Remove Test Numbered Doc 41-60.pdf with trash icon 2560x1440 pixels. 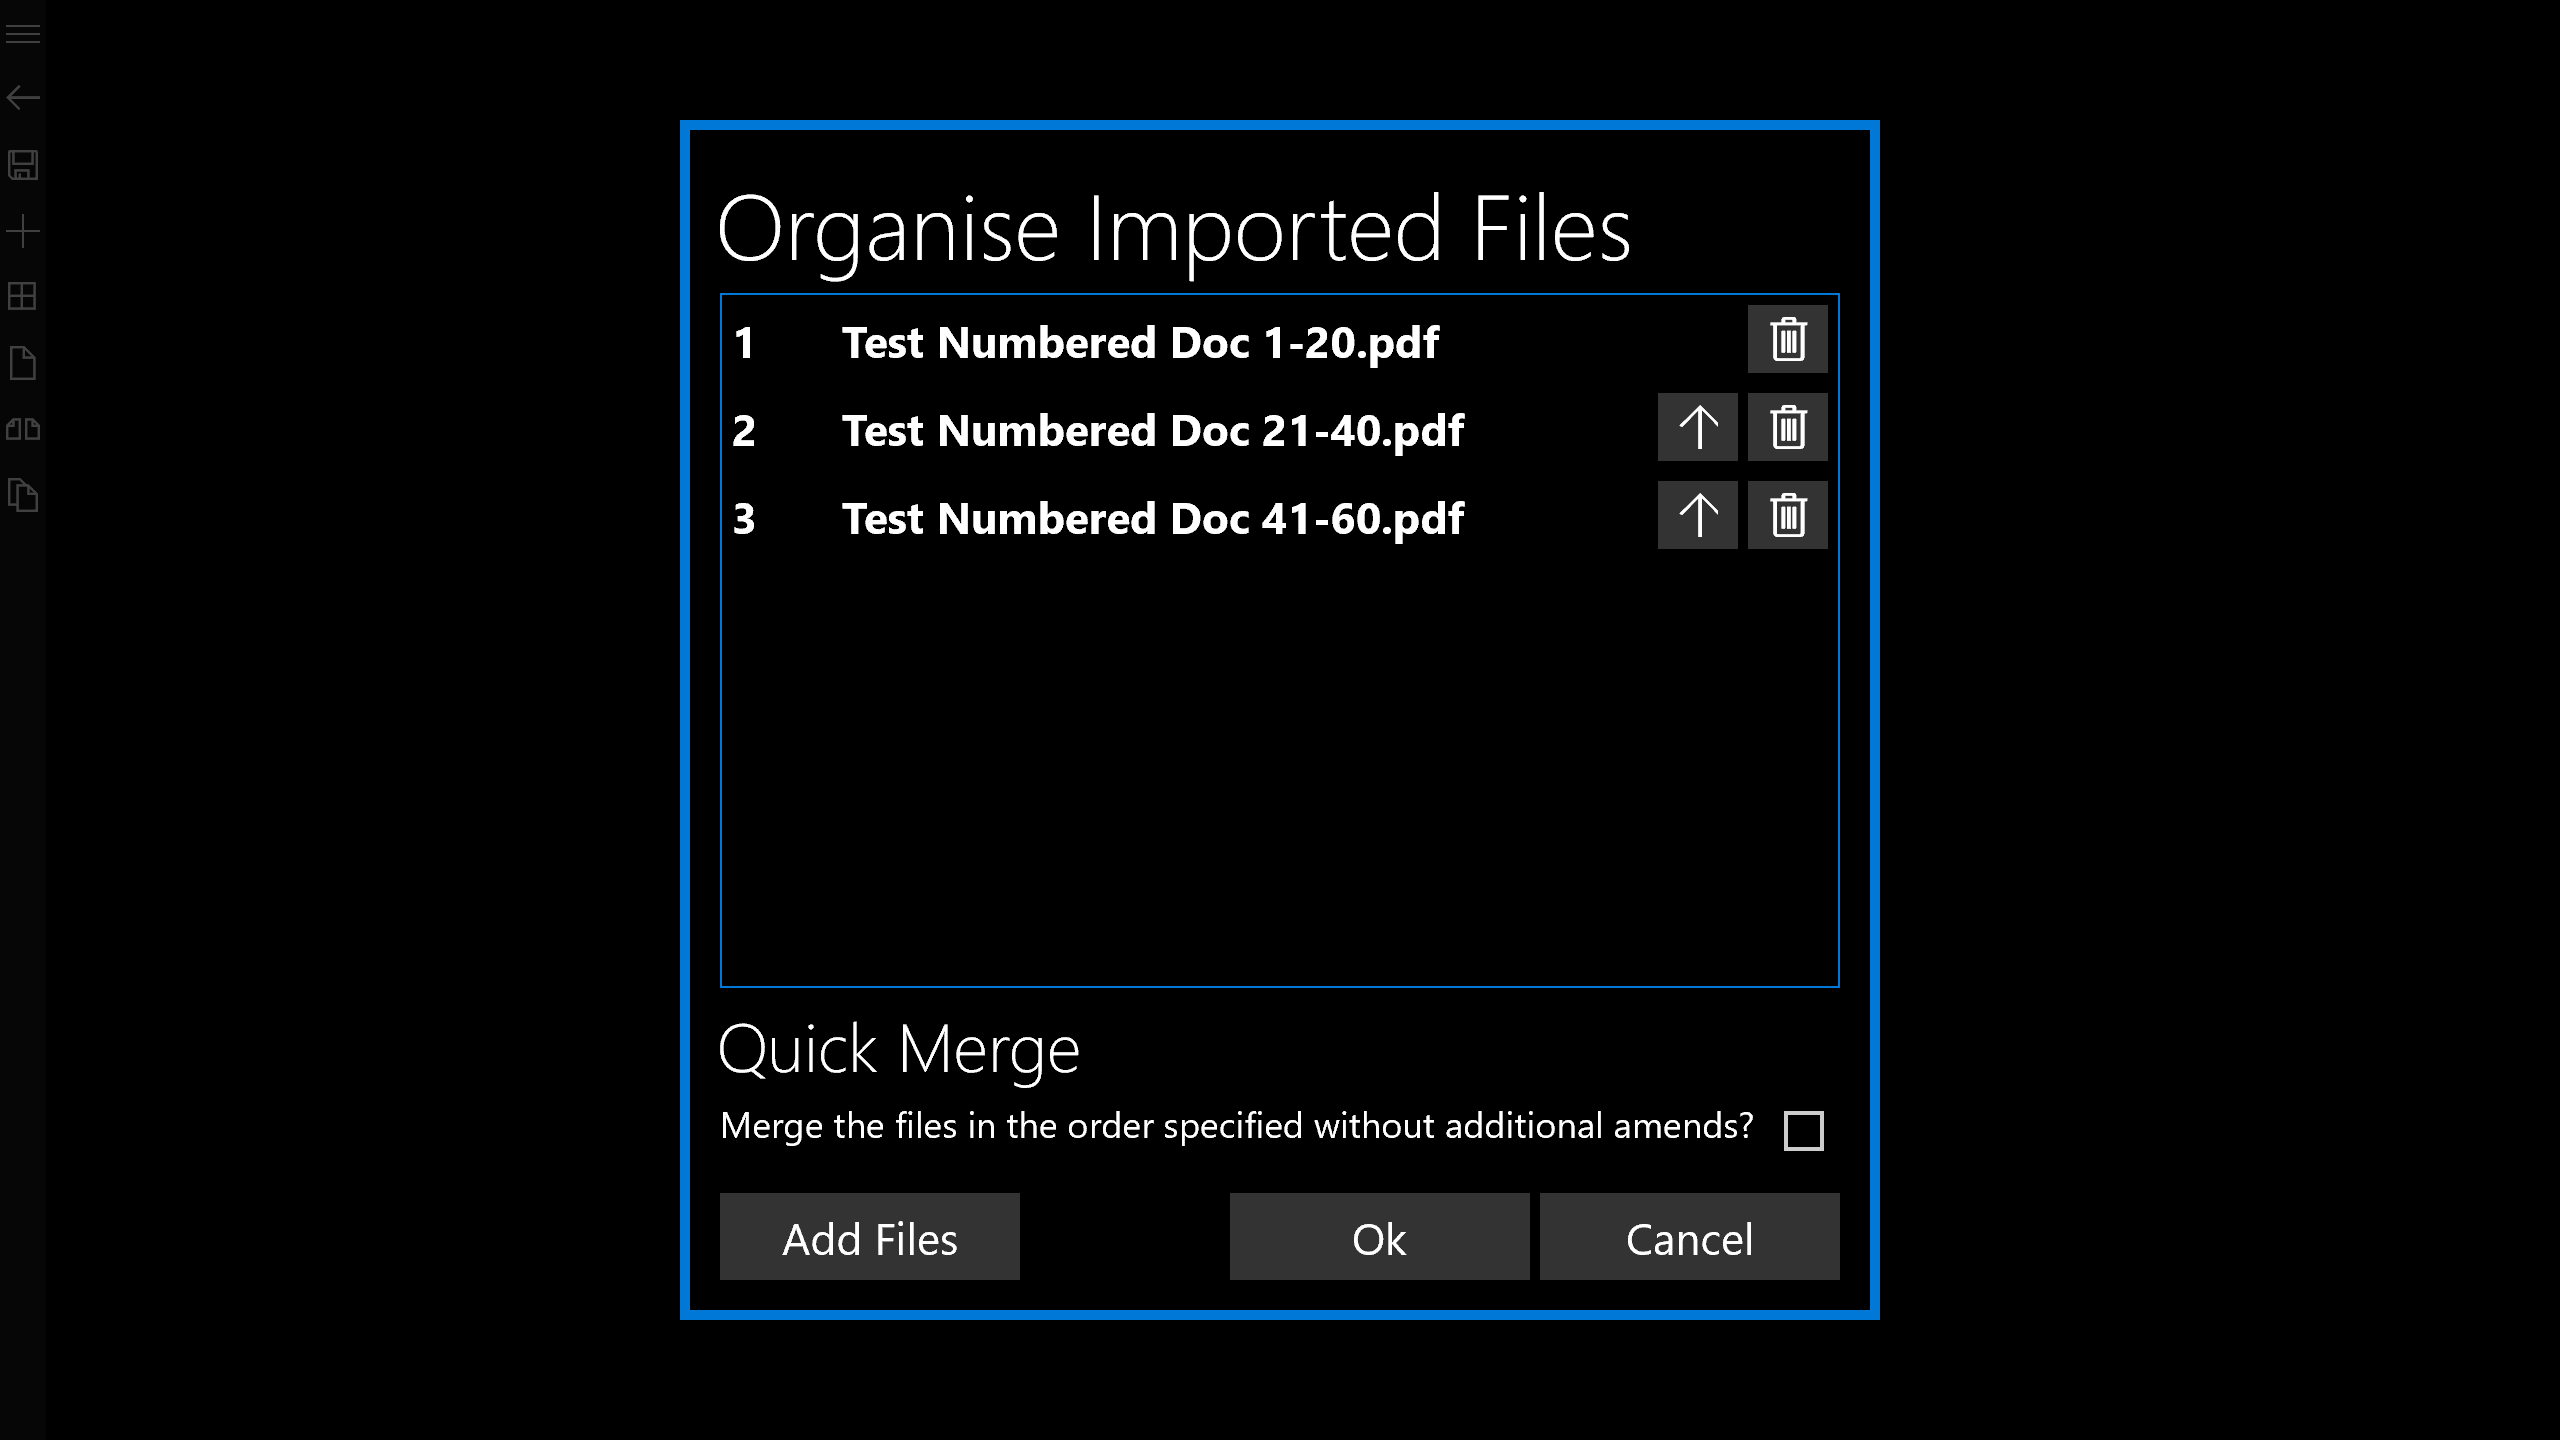[1787, 516]
